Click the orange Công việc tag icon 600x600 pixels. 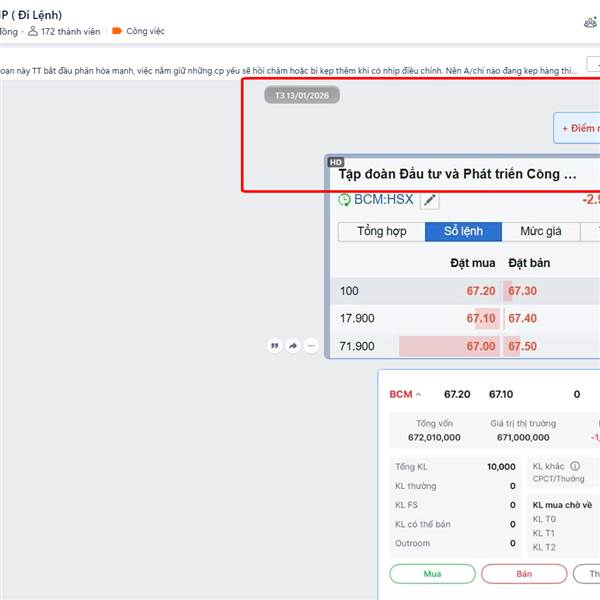(117, 31)
